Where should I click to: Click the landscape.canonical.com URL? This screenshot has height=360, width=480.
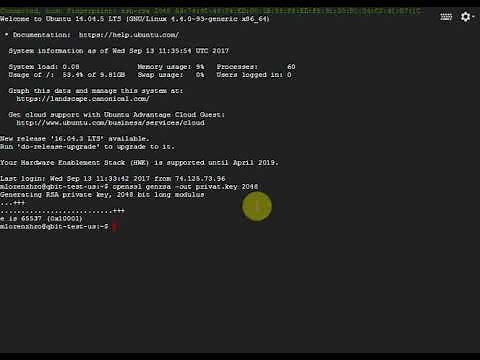click(x=83, y=99)
